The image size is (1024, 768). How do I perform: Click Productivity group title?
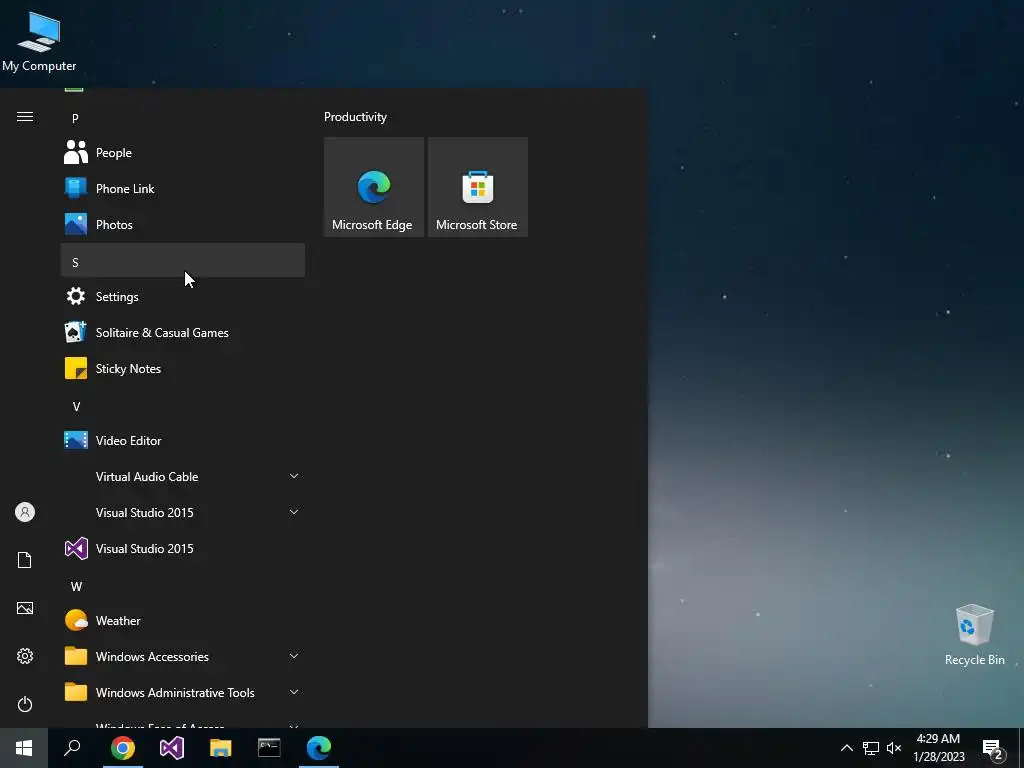pos(355,117)
